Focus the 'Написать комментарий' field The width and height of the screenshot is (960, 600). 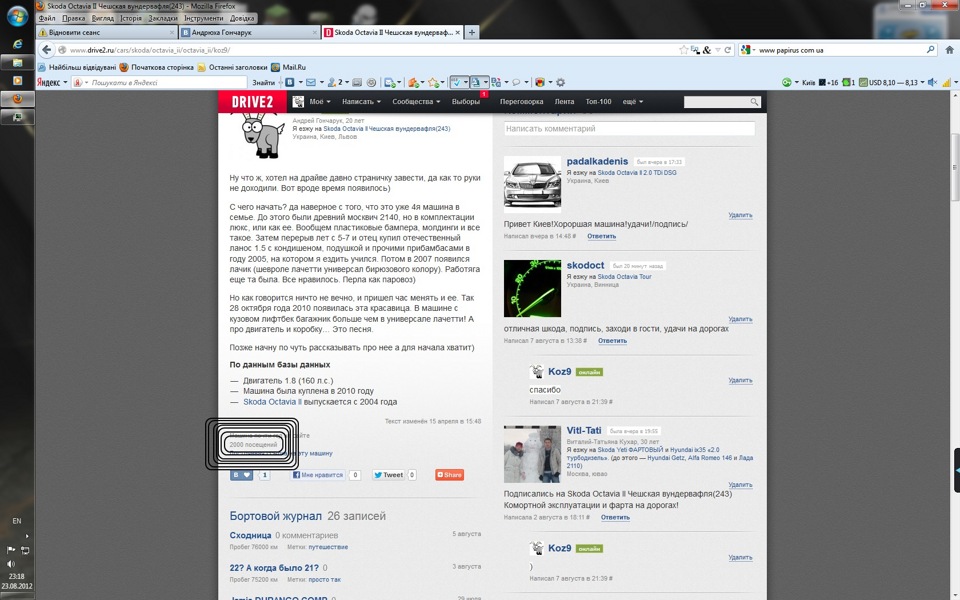pos(629,129)
